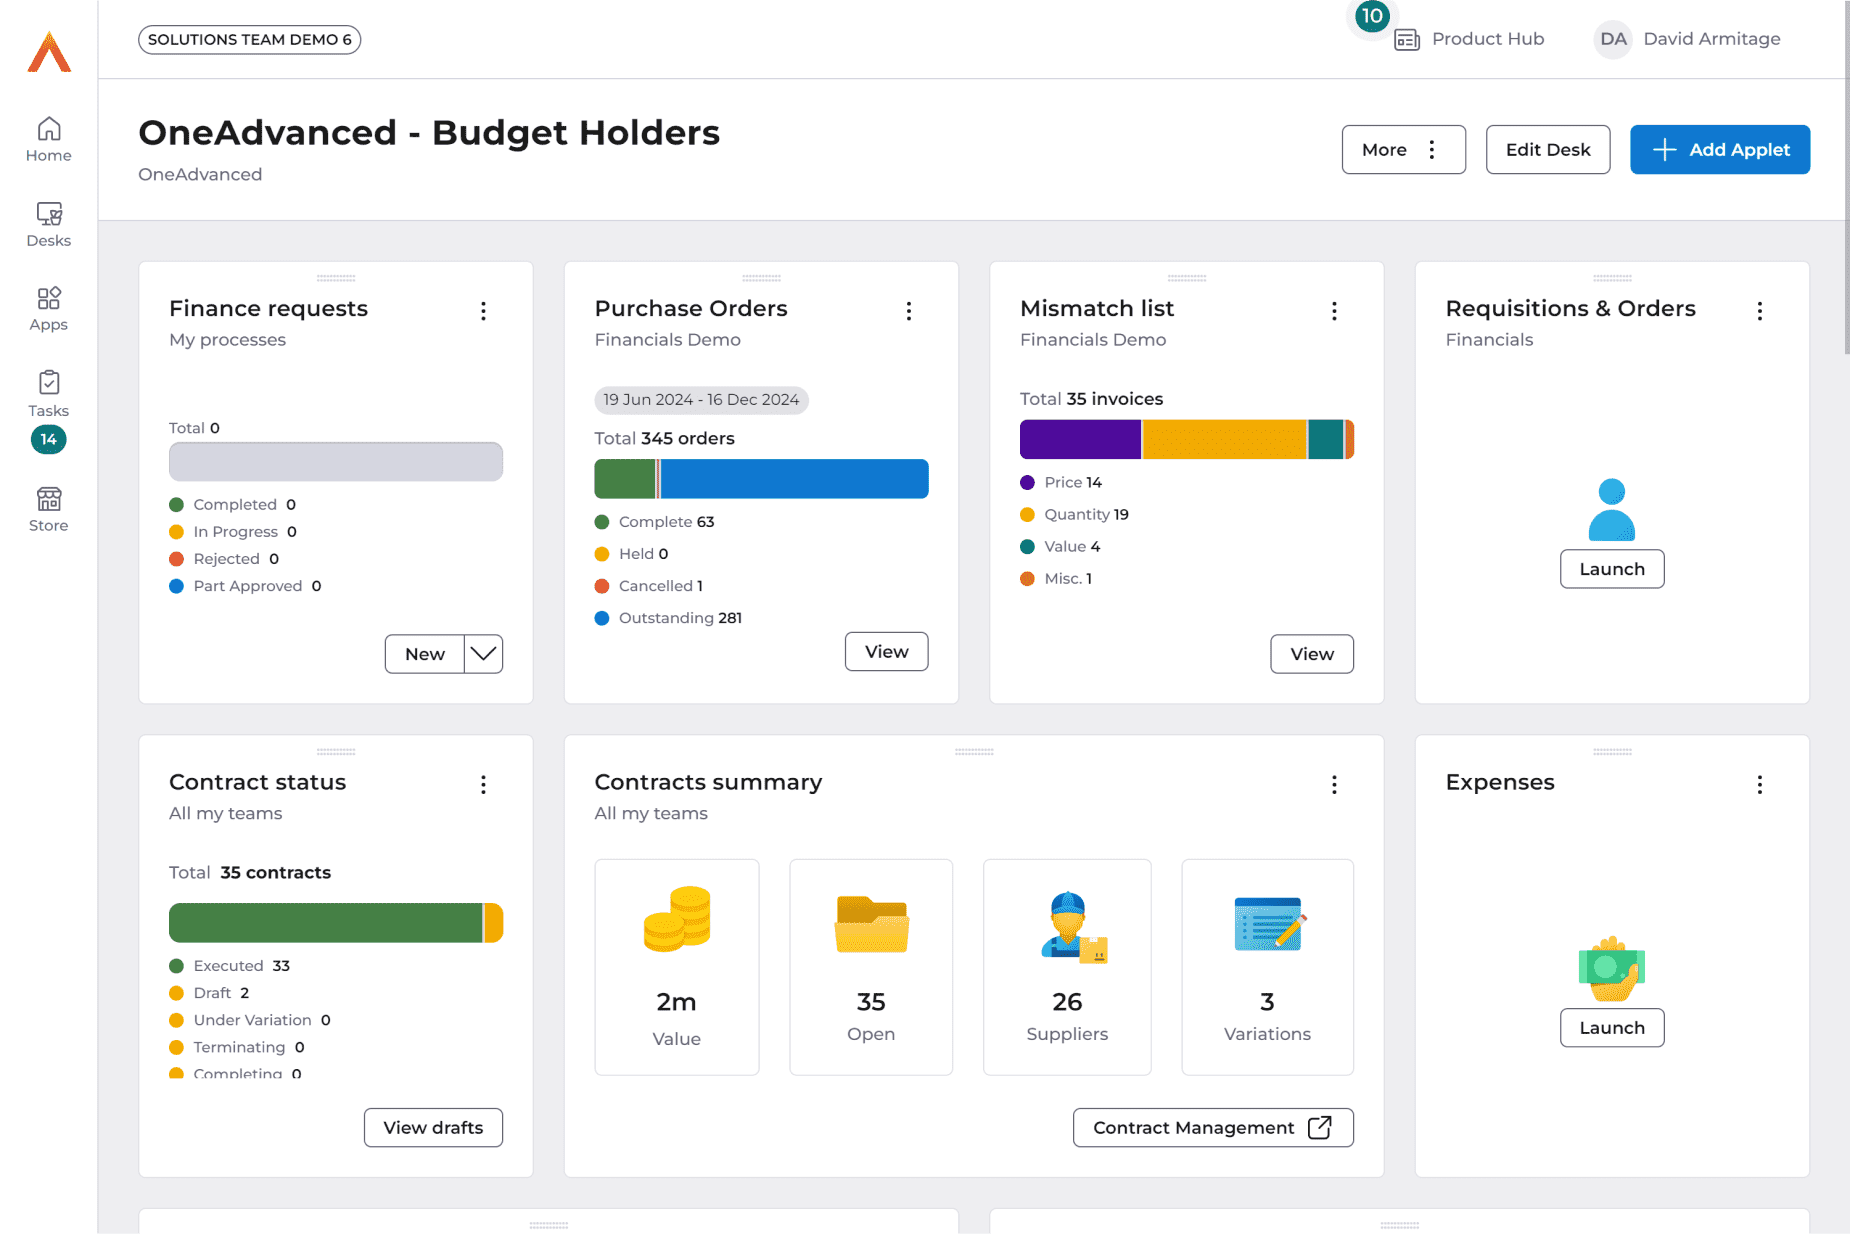Launch the Expenses applet
Screen dimensions: 1850x1234
[x=1611, y=1028]
